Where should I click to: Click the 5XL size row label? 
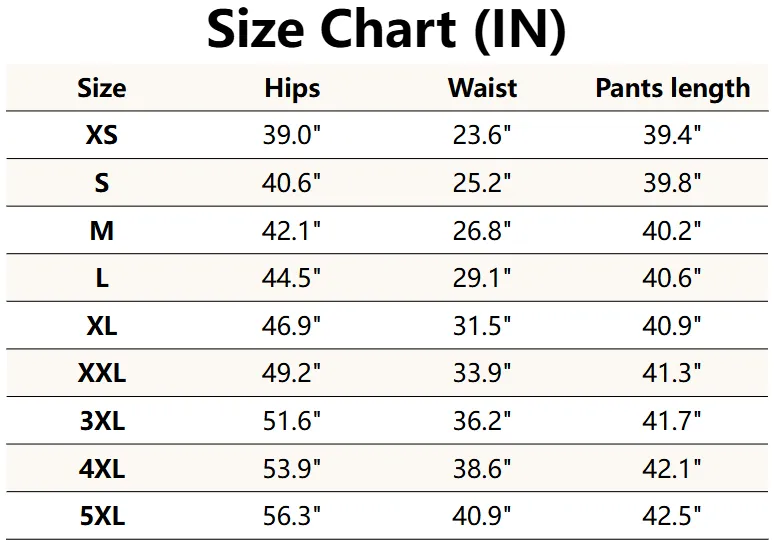pyautogui.click(x=102, y=516)
